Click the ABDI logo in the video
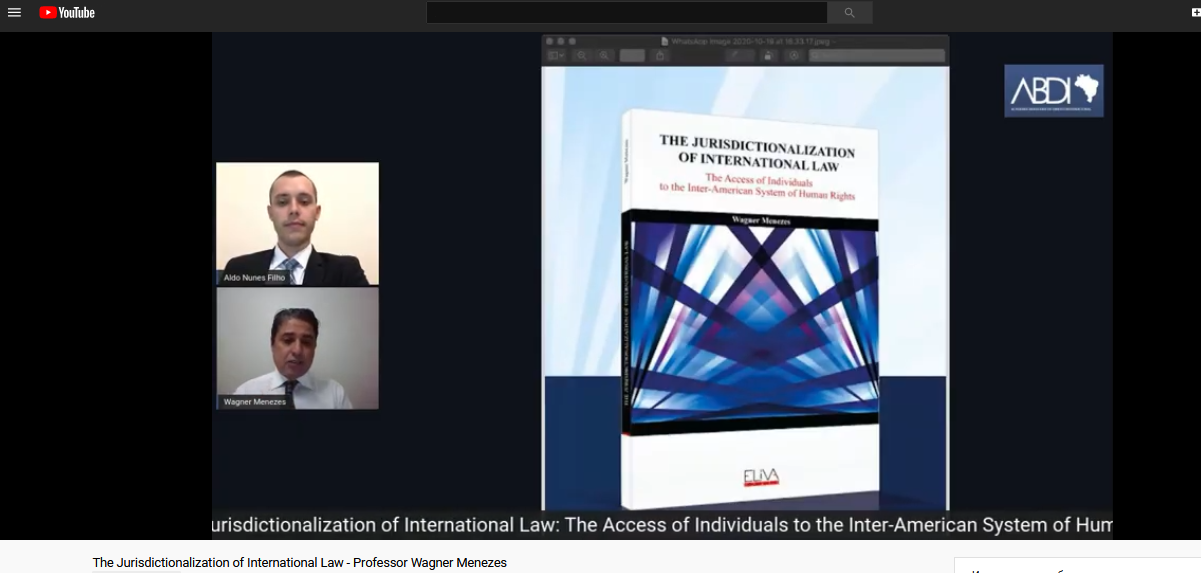Image resolution: width=1201 pixels, height=573 pixels. pos(1053,91)
